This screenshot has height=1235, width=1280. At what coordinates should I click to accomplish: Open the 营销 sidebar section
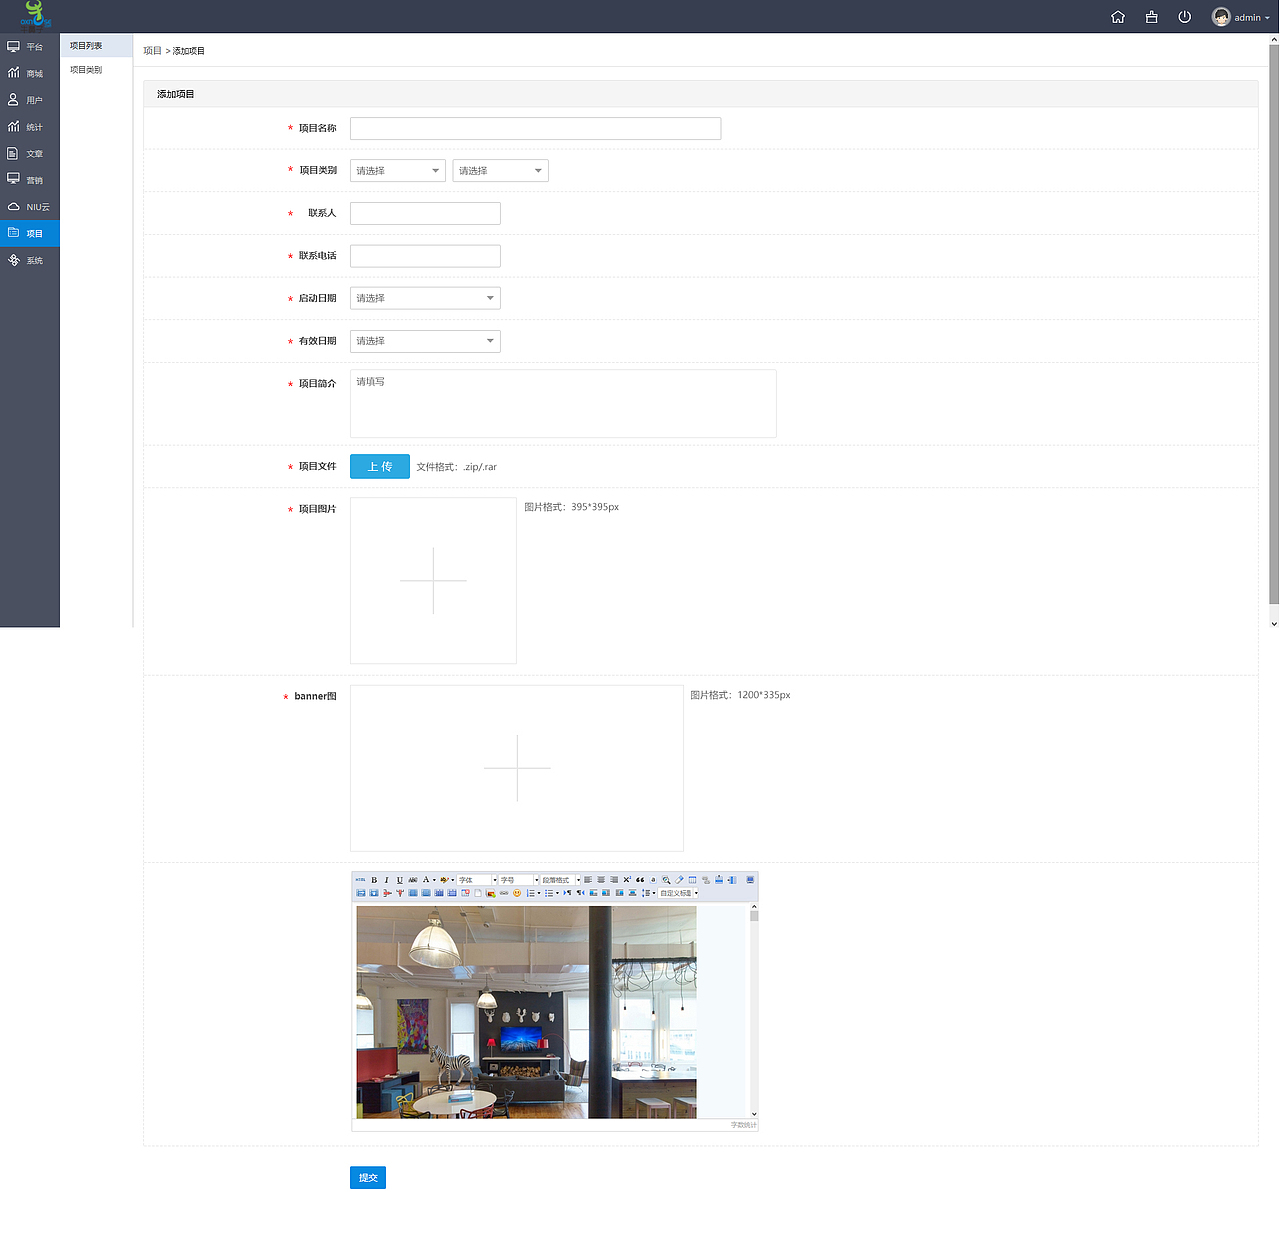coord(30,180)
